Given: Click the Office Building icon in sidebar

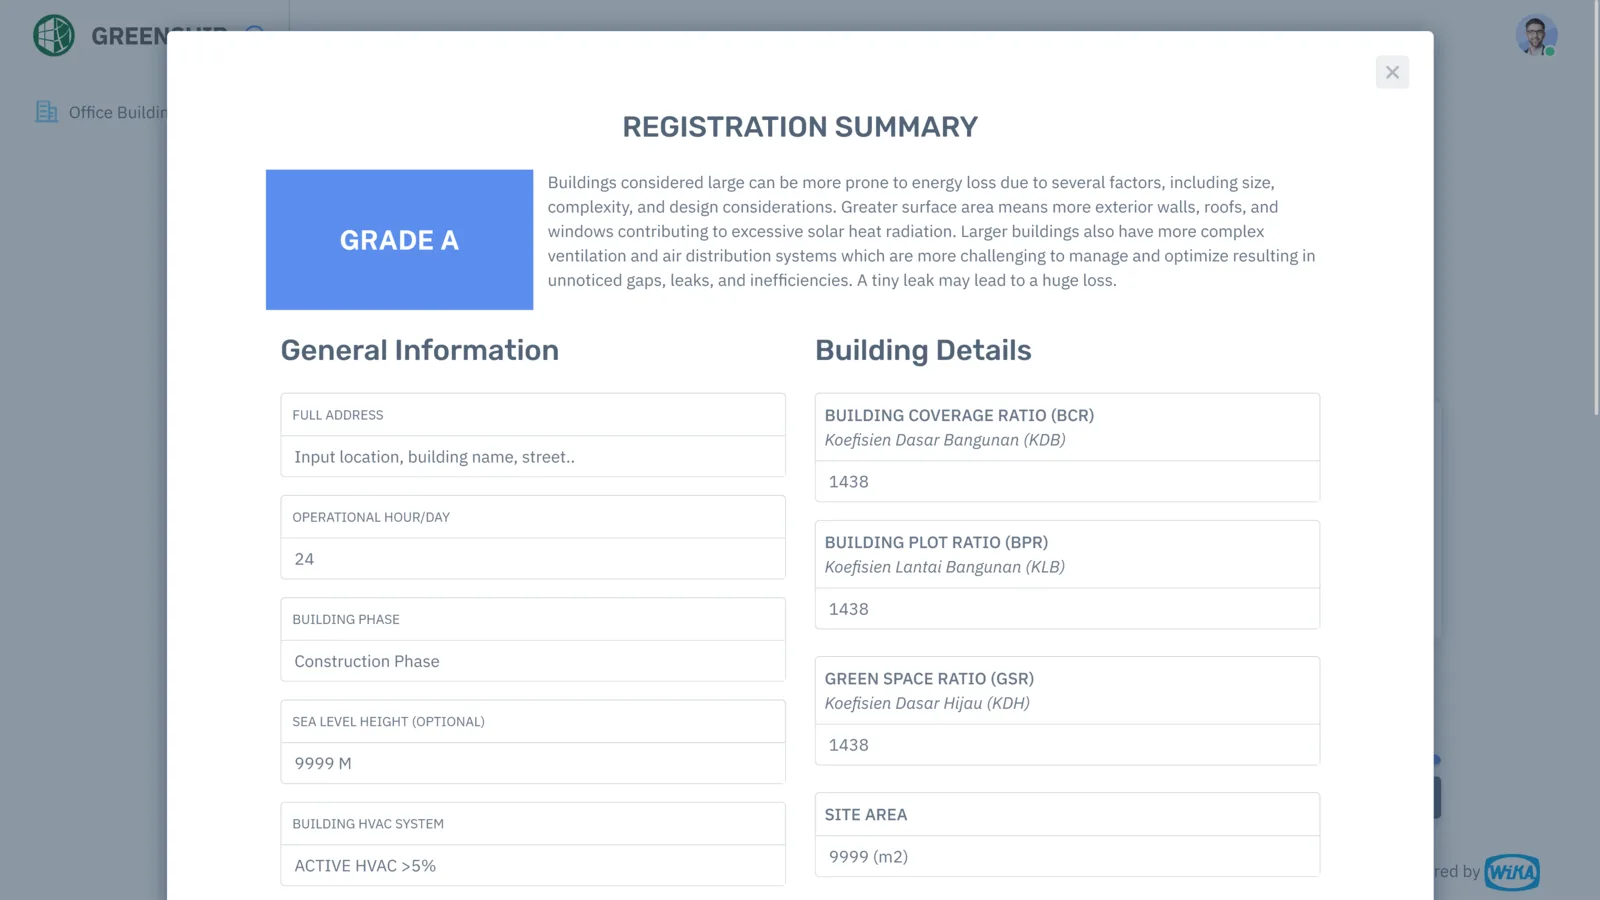Looking at the screenshot, I should click(46, 112).
